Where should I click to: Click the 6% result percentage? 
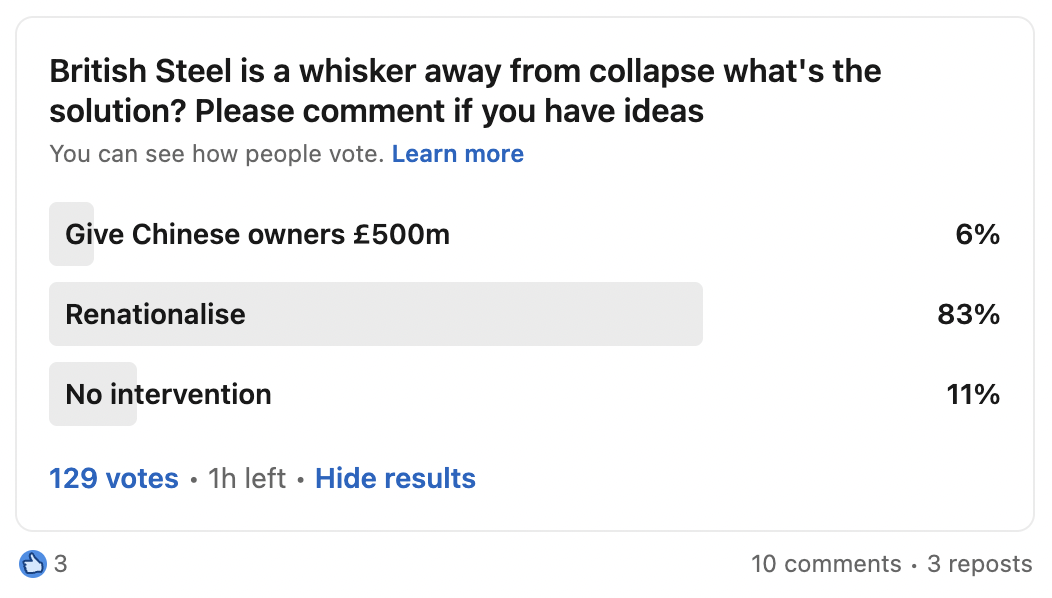pos(978,234)
